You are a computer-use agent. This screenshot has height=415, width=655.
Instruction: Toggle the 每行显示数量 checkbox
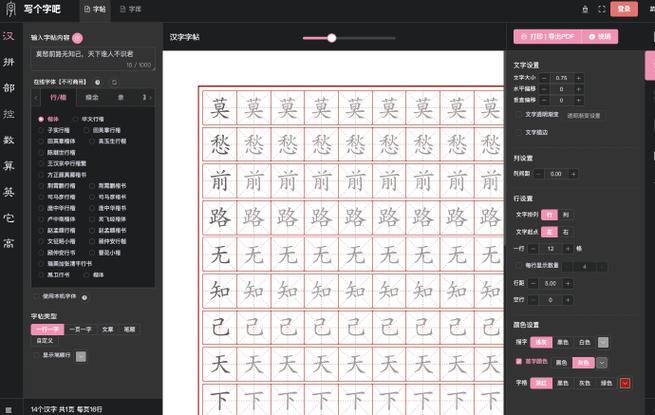click(519, 265)
